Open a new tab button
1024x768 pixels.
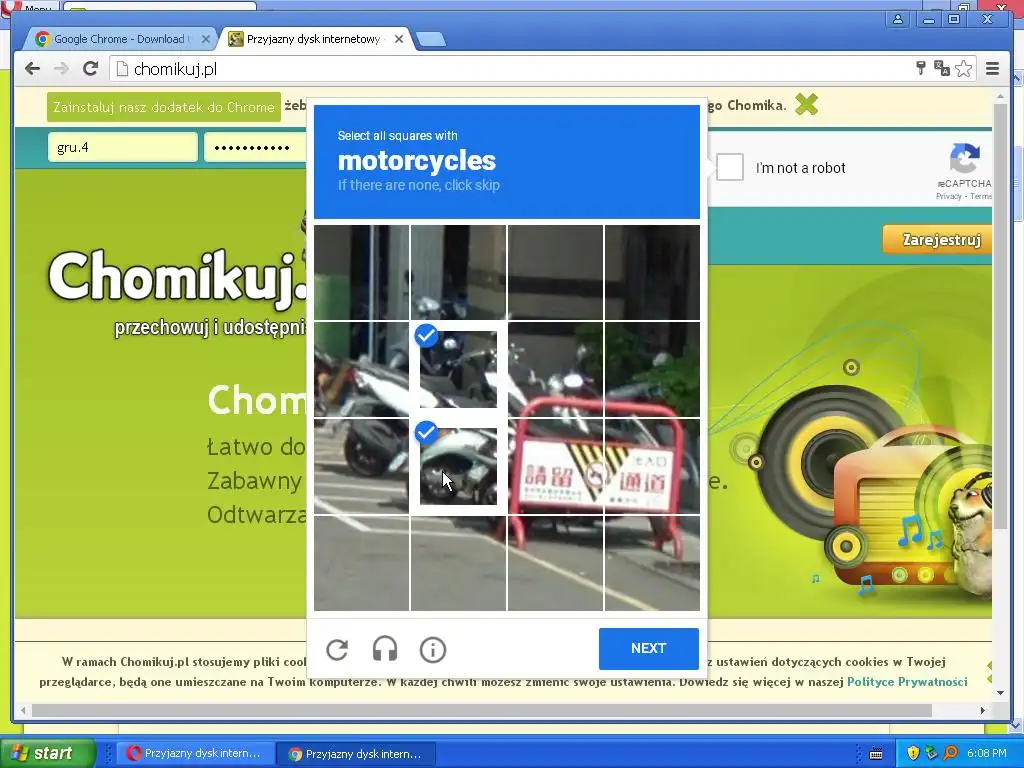pos(431,39)
